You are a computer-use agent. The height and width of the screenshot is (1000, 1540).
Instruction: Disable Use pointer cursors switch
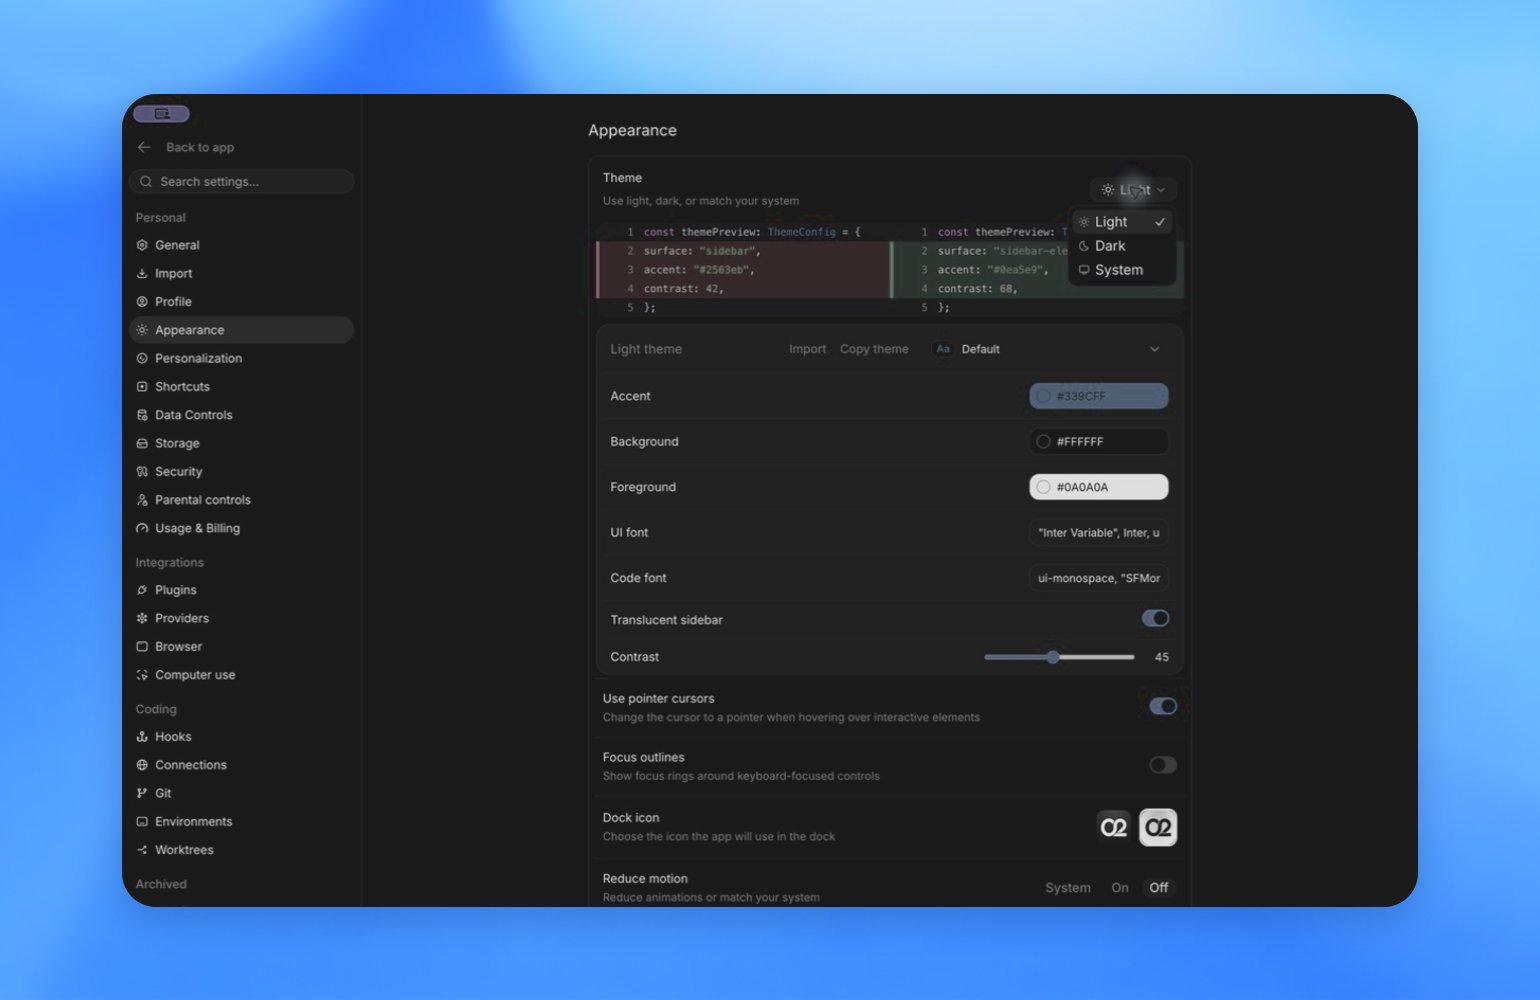coord(1163,706)
